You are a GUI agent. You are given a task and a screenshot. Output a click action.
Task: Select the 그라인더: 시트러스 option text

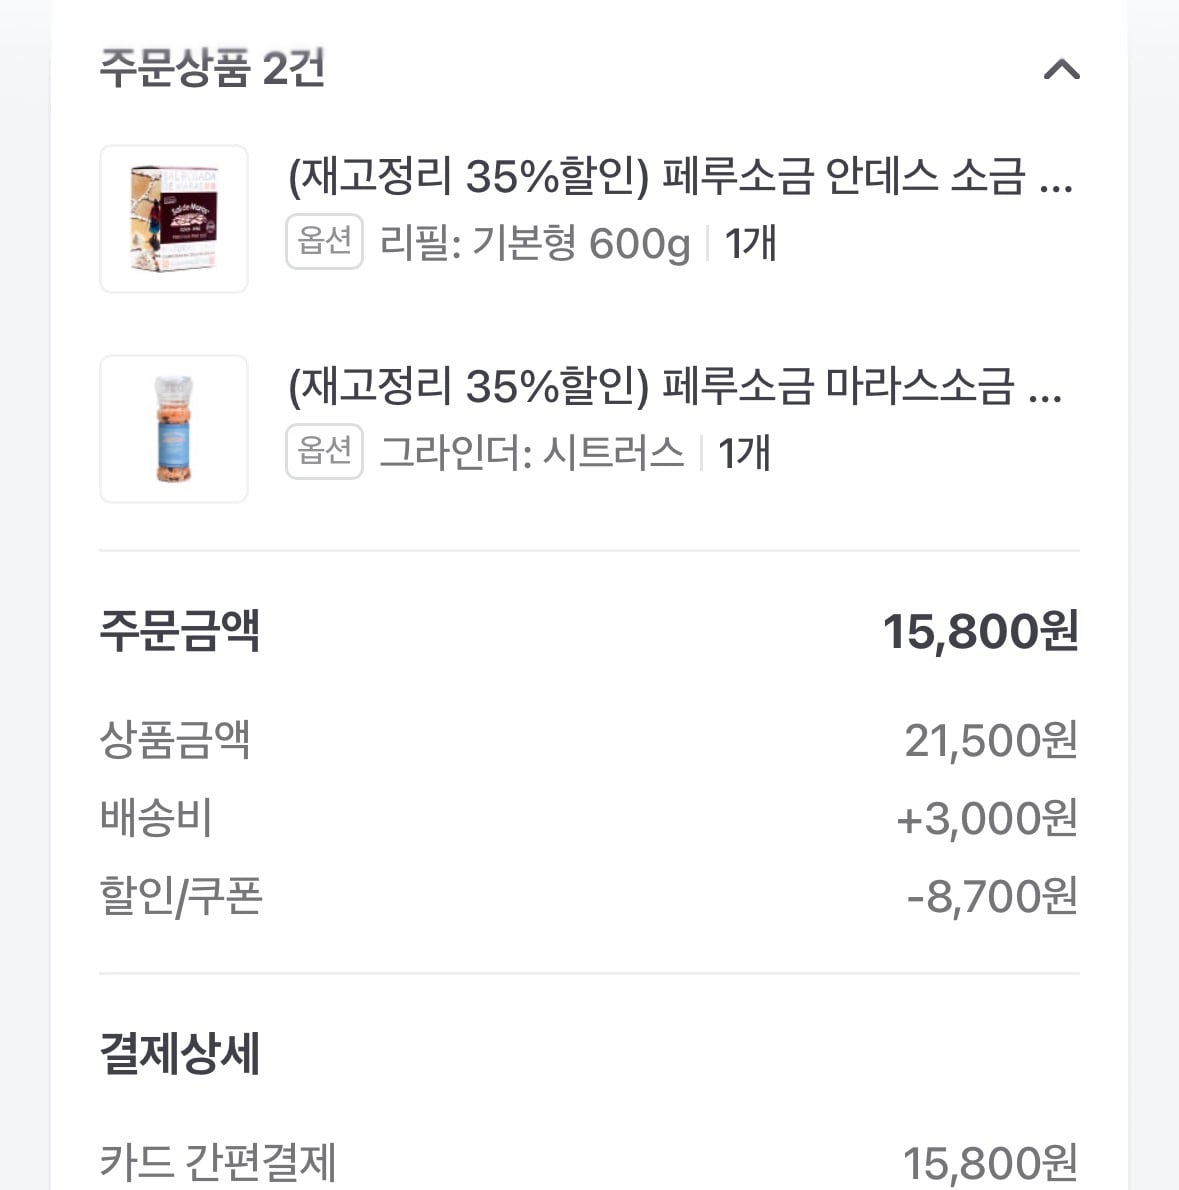(532, 453)
